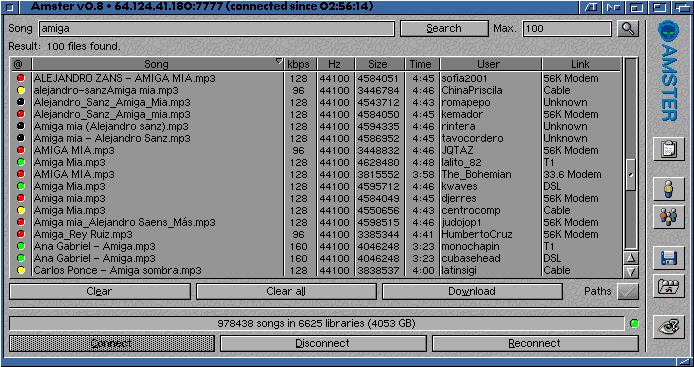Click the eye icon in sidebar
Image resolution: width=694 pixels, height=367 pixels.
click(668, 327)
